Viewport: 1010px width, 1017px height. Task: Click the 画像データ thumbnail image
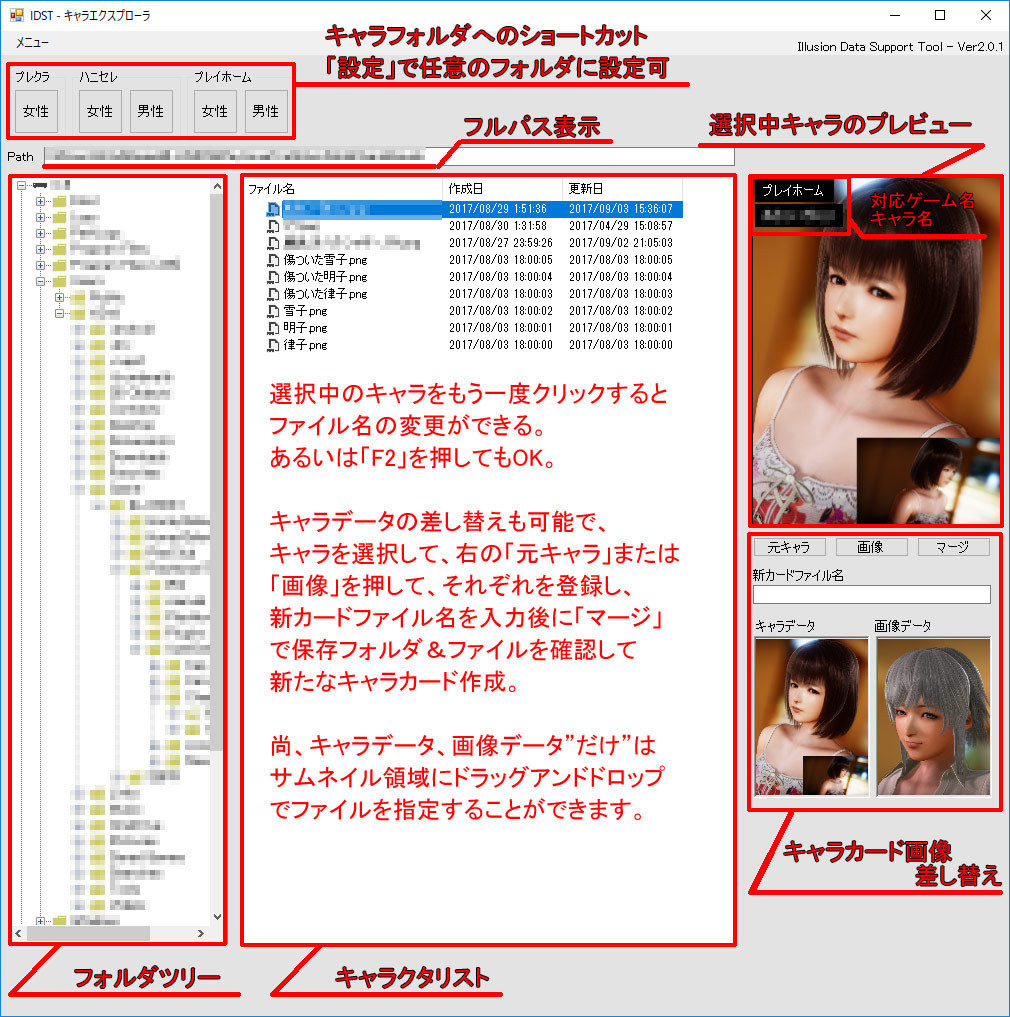point(933,716)
